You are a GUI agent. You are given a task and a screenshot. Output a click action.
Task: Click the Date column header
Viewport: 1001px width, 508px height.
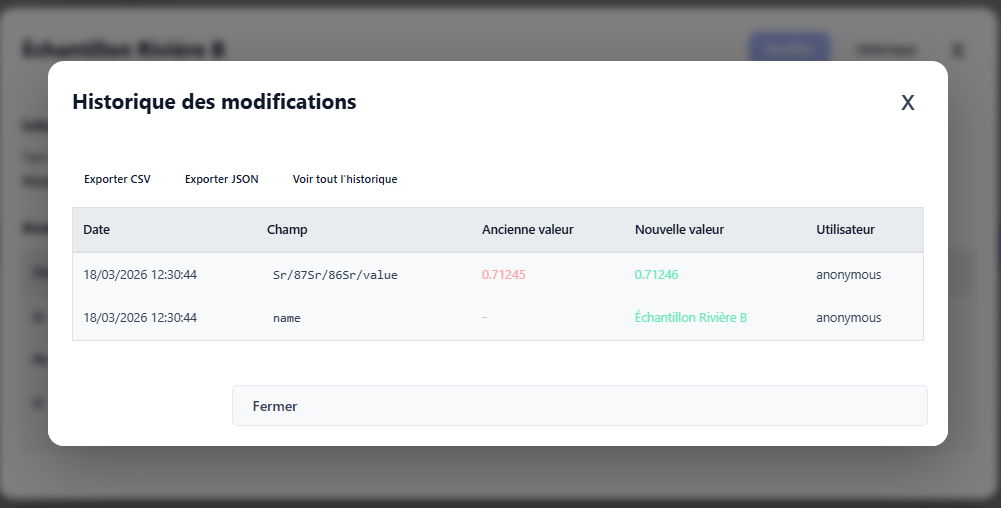click(x=97, y=230)
